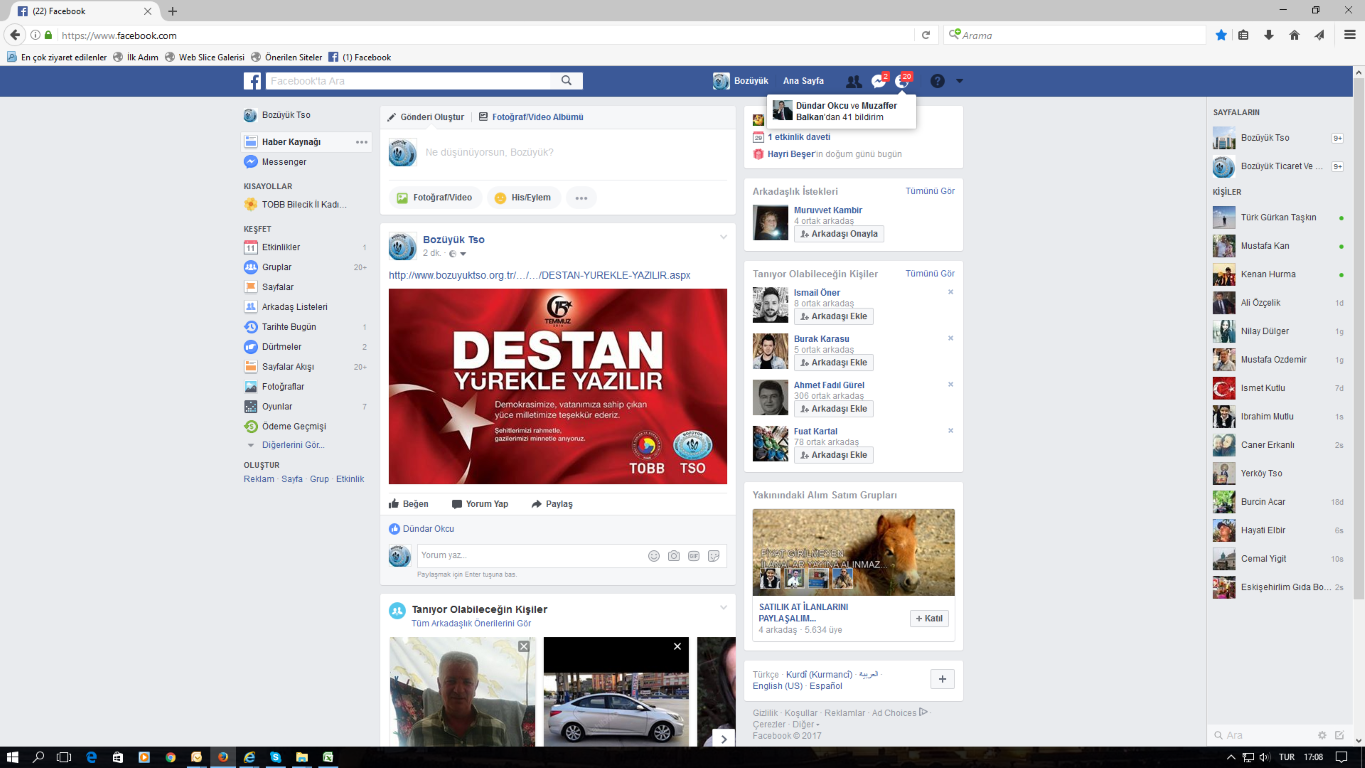Image resolution: width=1365 pixels, height=768 pixels.
Task: Open Skype from the Windows taskbar
Action: [x=275, y=757]
